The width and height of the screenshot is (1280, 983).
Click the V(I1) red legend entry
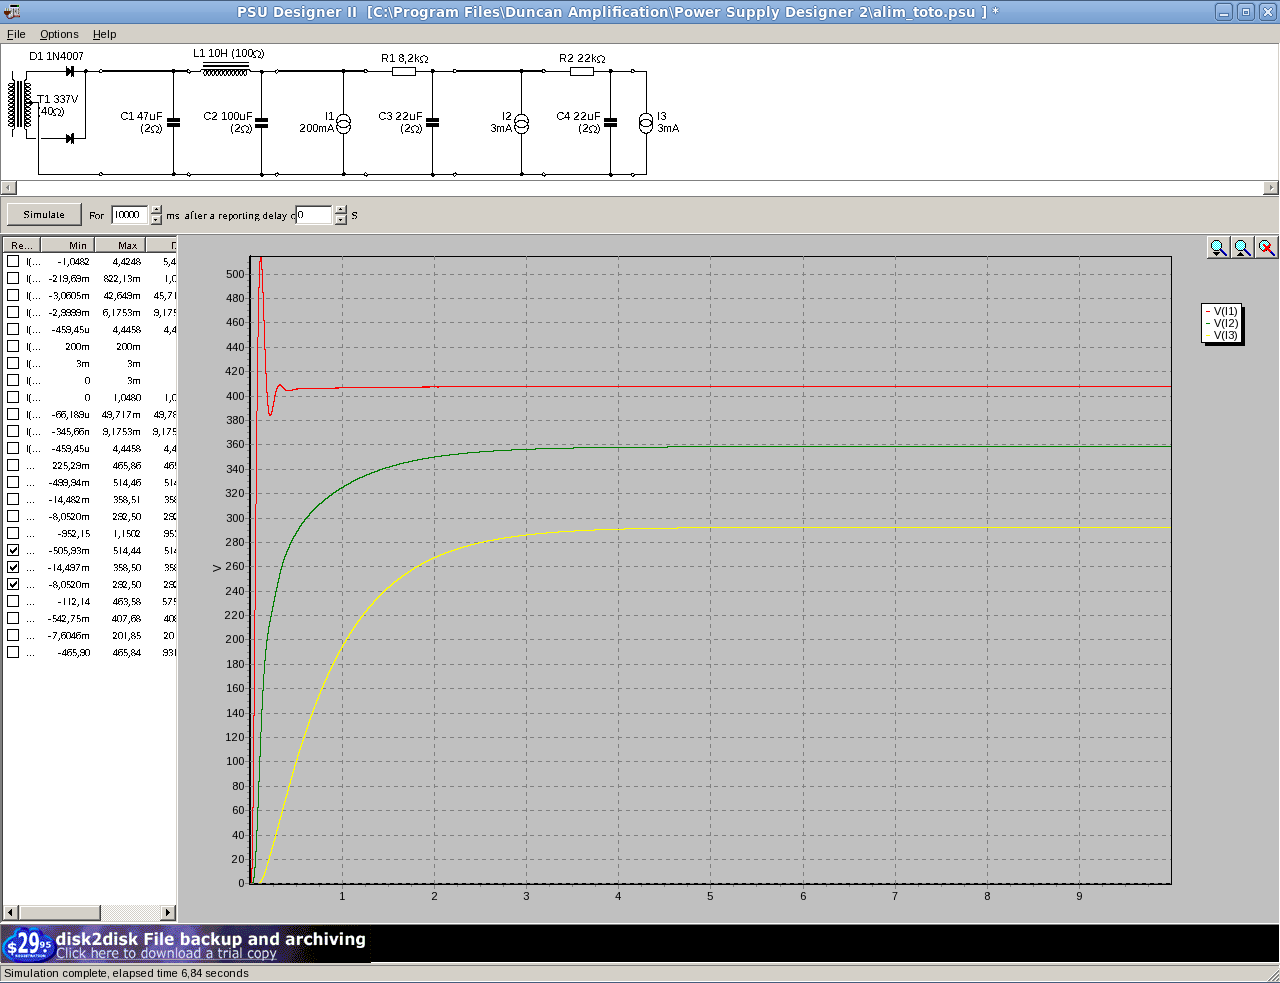click(x=1223, y=311)
